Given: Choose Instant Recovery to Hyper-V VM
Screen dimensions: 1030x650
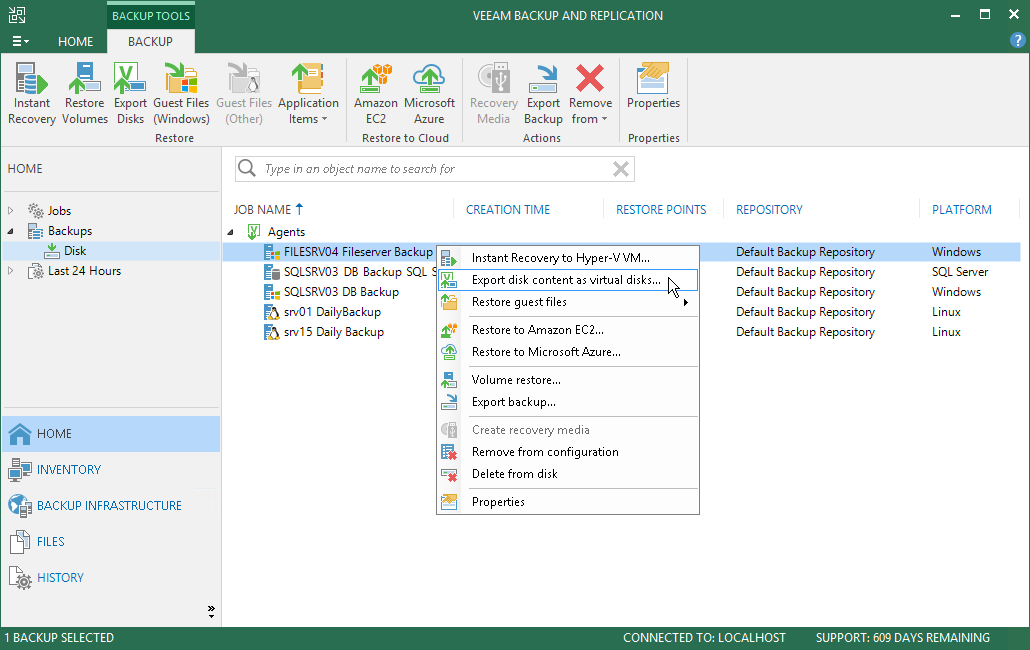Looking at the screenshot, I should (568, 258).
